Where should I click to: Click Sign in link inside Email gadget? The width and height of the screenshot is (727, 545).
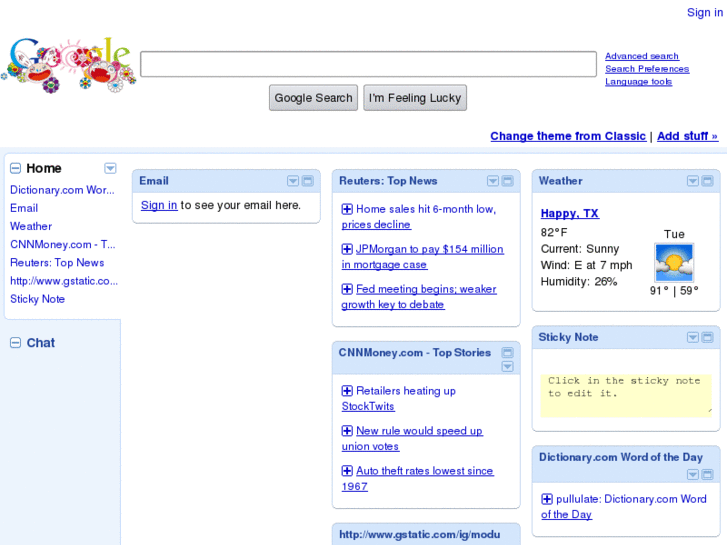(159, 205)
